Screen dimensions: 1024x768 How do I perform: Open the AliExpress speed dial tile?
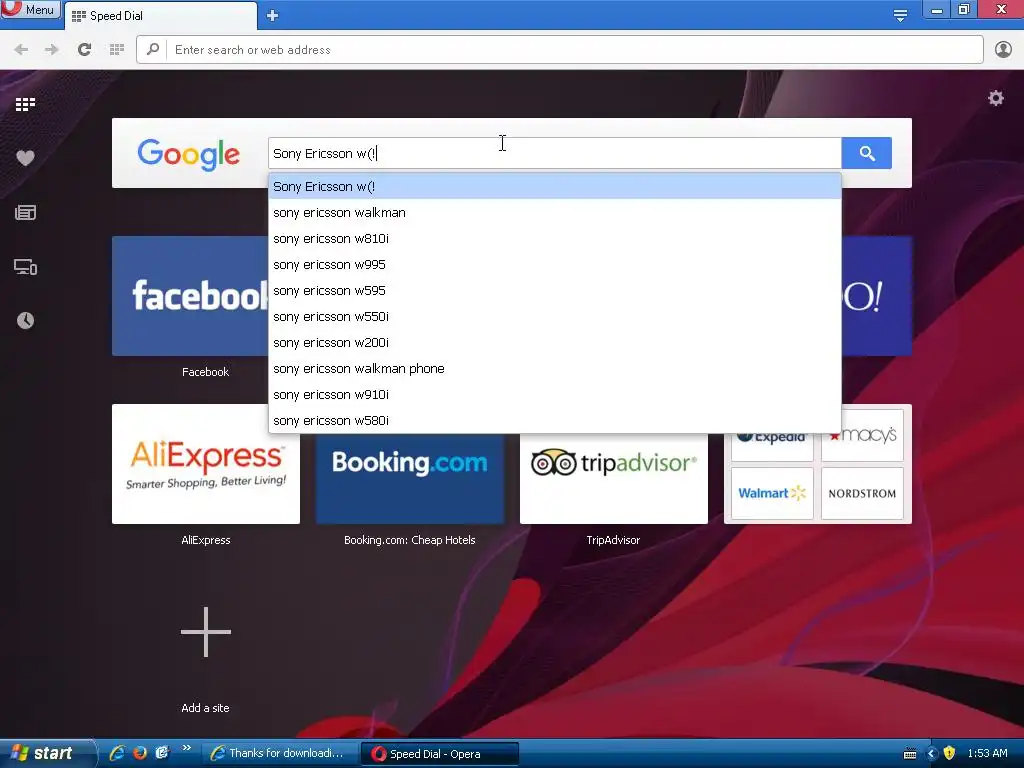(206, 464)
